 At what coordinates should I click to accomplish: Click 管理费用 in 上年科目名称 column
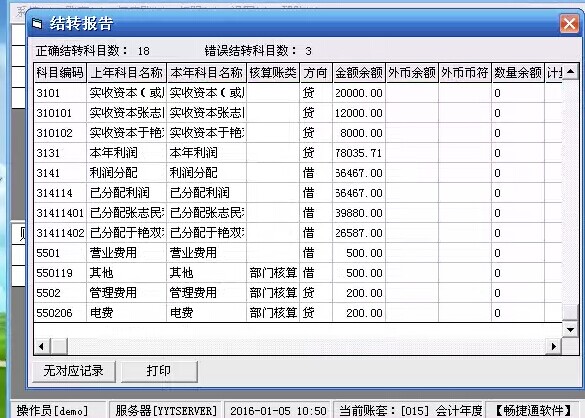pyautogui.click(x=126, y=293)
